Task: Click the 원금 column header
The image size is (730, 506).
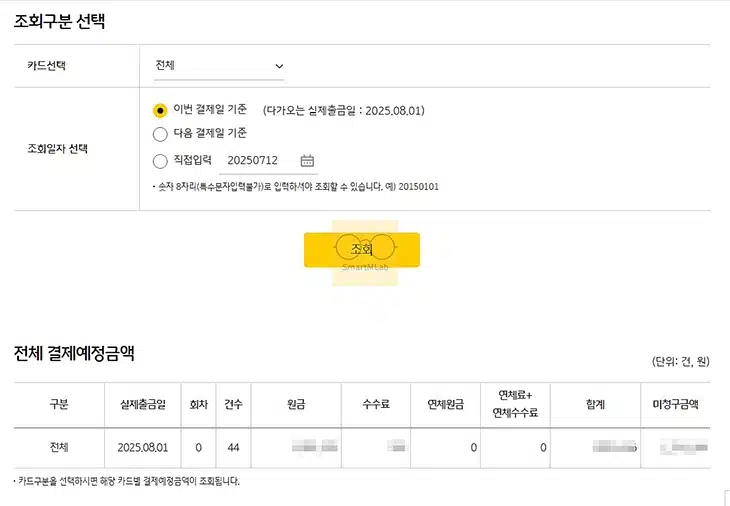Action: tap(296, 404)
